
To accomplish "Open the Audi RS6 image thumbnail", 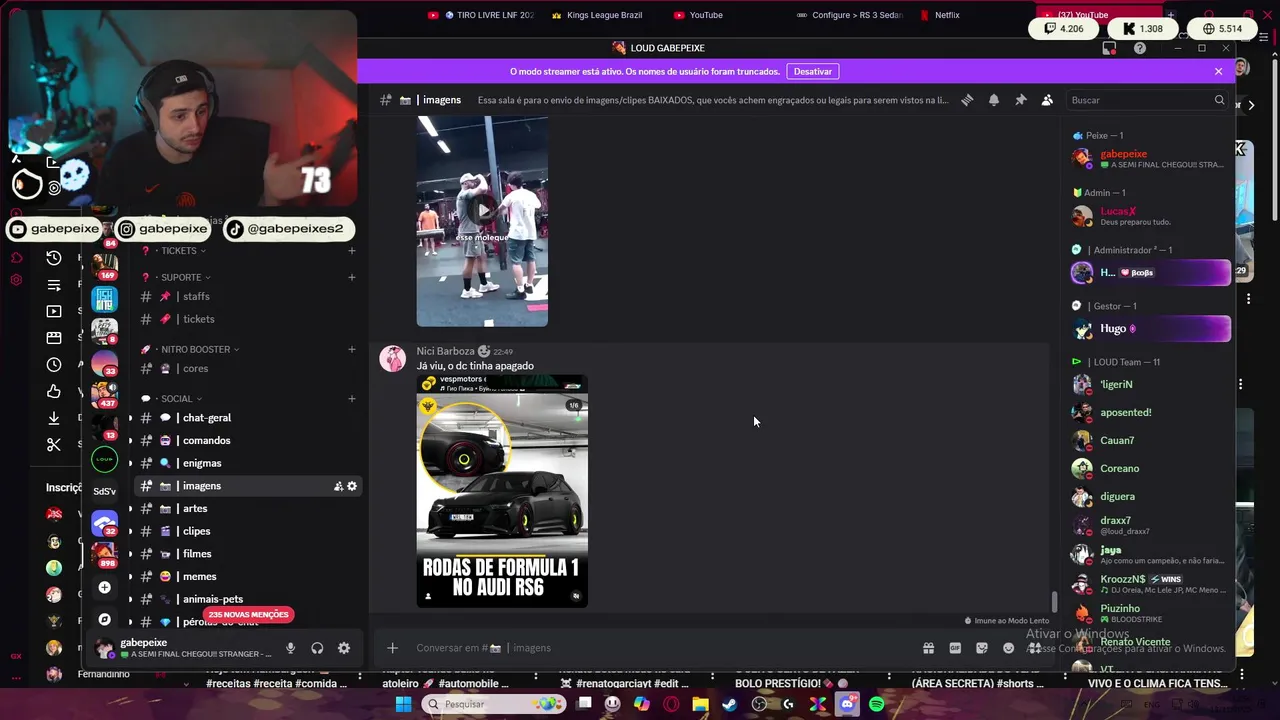I will pos(502,491).
